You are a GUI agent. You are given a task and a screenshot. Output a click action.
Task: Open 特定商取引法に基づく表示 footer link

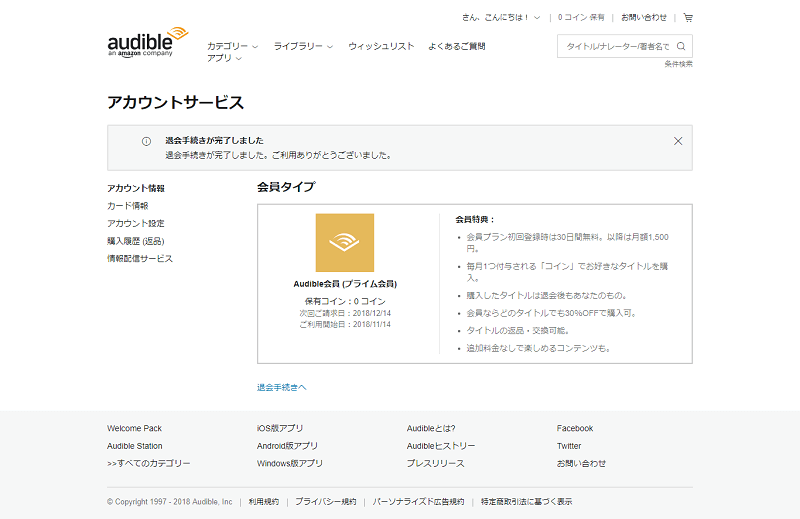click(x=527, y=502)
